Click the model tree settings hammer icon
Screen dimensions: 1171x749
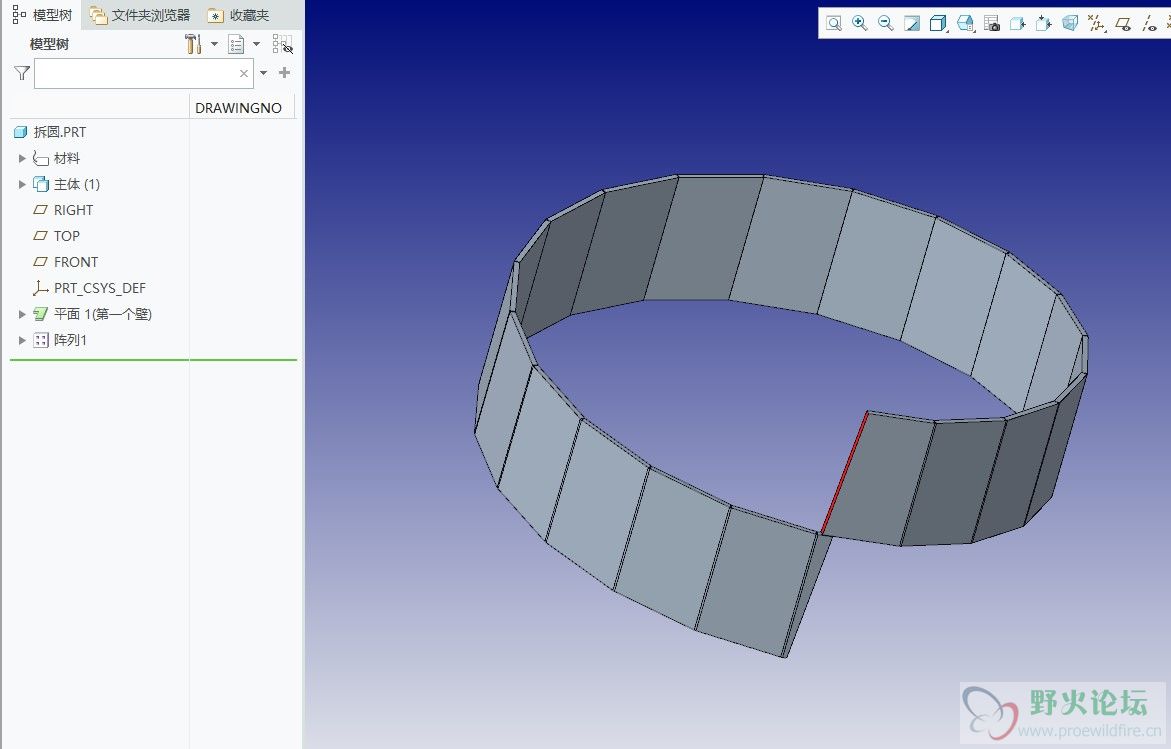click(x=193, y=44)
